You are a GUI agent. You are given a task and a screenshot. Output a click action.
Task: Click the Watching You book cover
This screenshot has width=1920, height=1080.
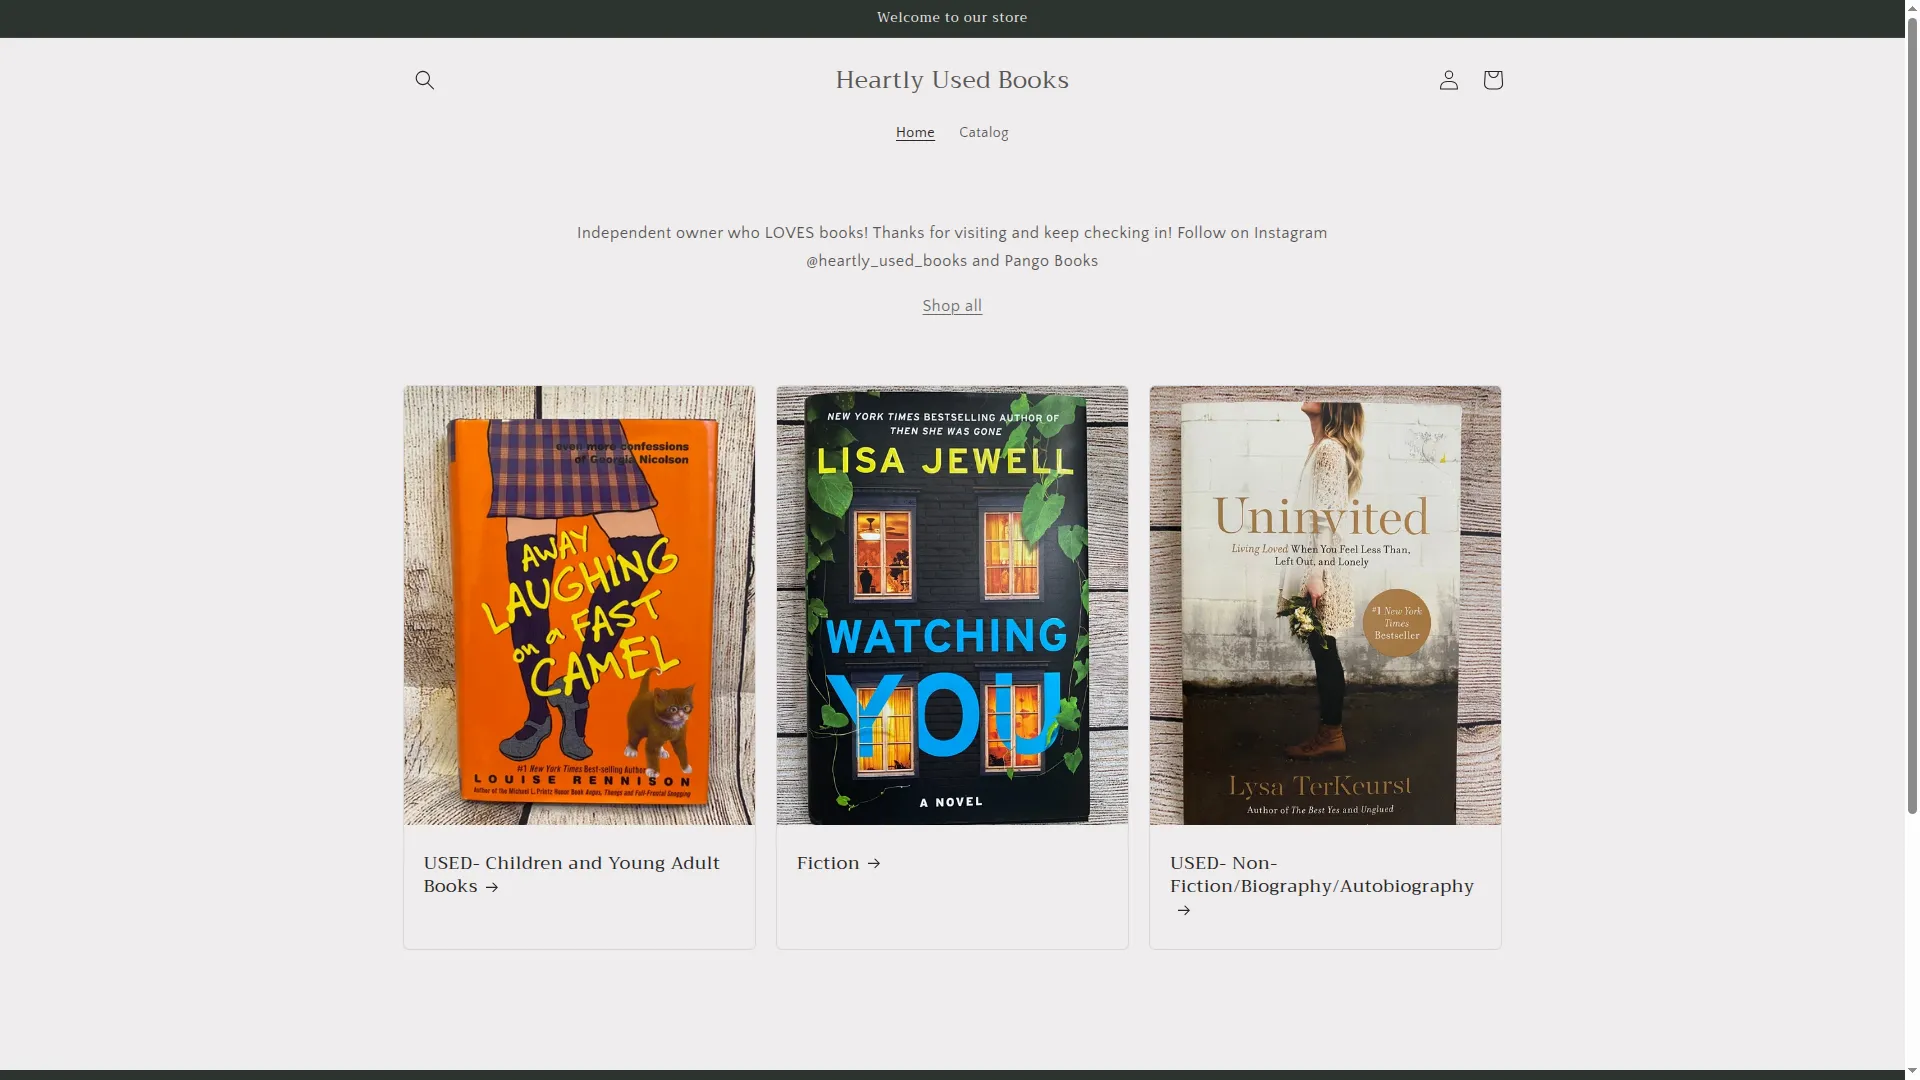[x=952, y=605]
